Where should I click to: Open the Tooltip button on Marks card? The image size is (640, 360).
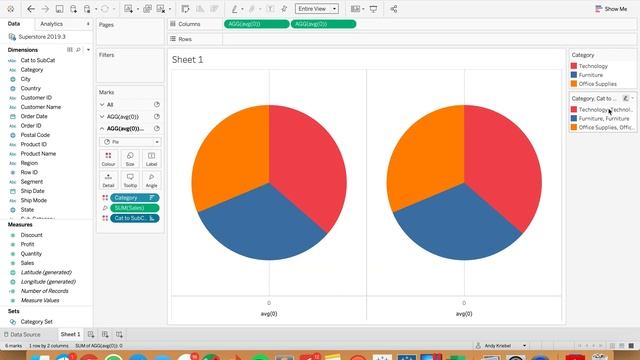(130, 180)
